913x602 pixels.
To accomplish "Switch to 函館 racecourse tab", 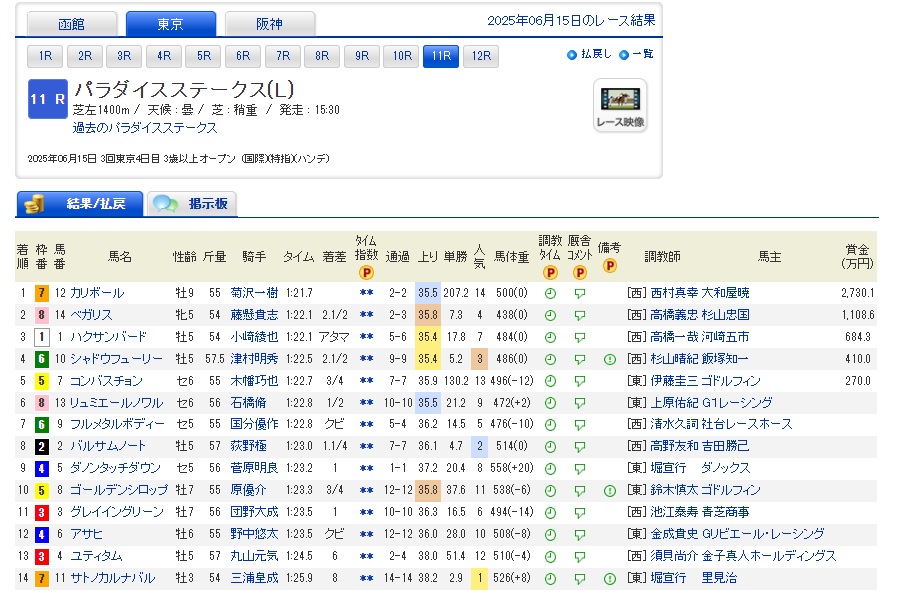I will click(71, 23).
